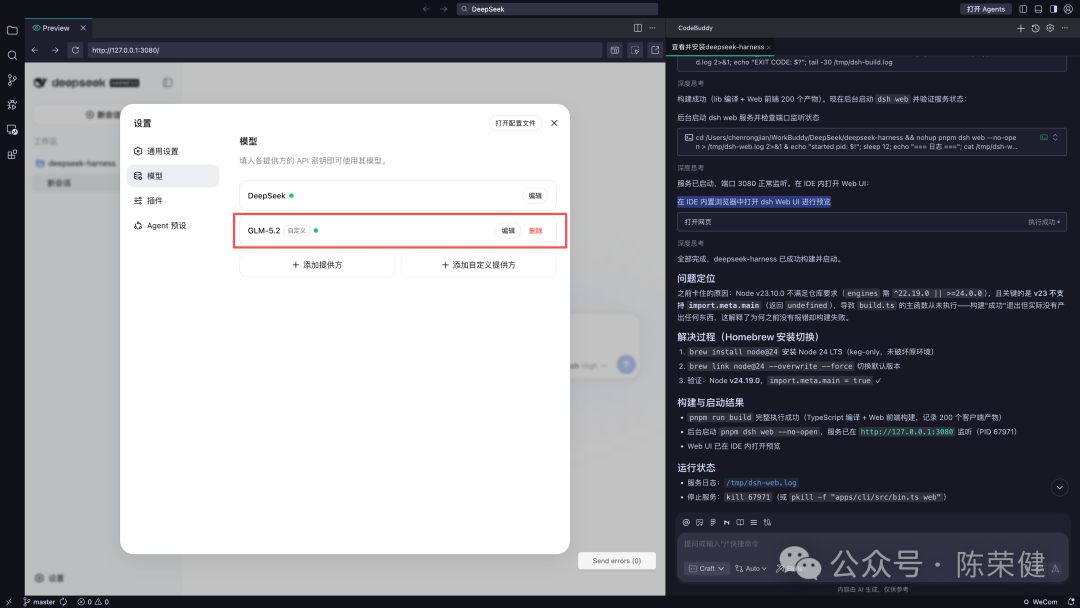Image resolution: width=1080 pixels, height=608 pixels.
Task: Click 添加提供方 button
Action: click(x=317, y=265)
